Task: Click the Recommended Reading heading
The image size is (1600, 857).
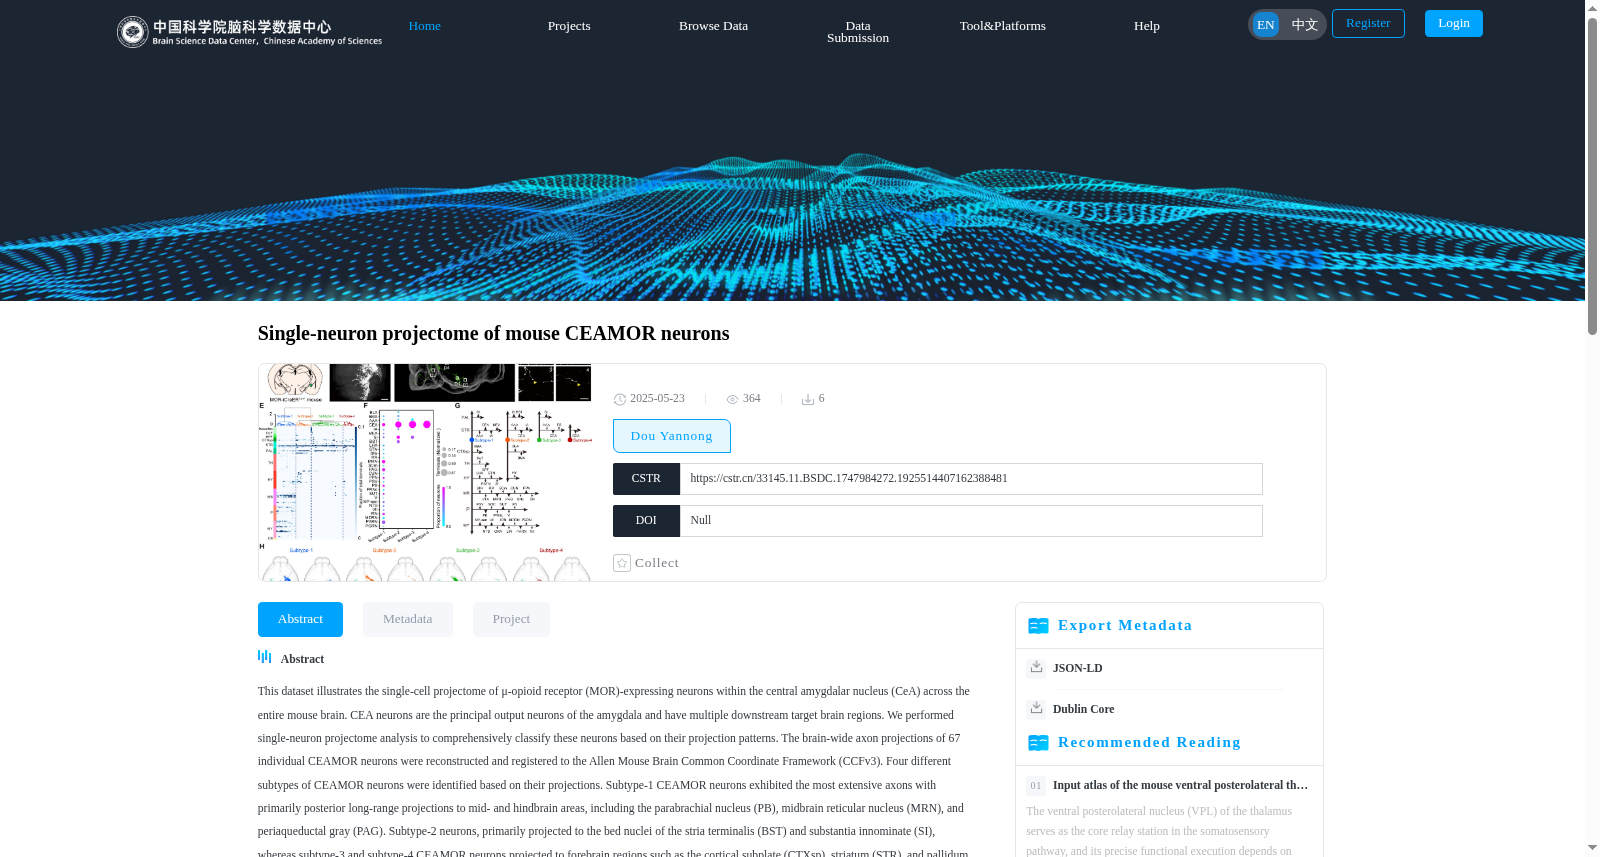Action: tap(1149, 742)
